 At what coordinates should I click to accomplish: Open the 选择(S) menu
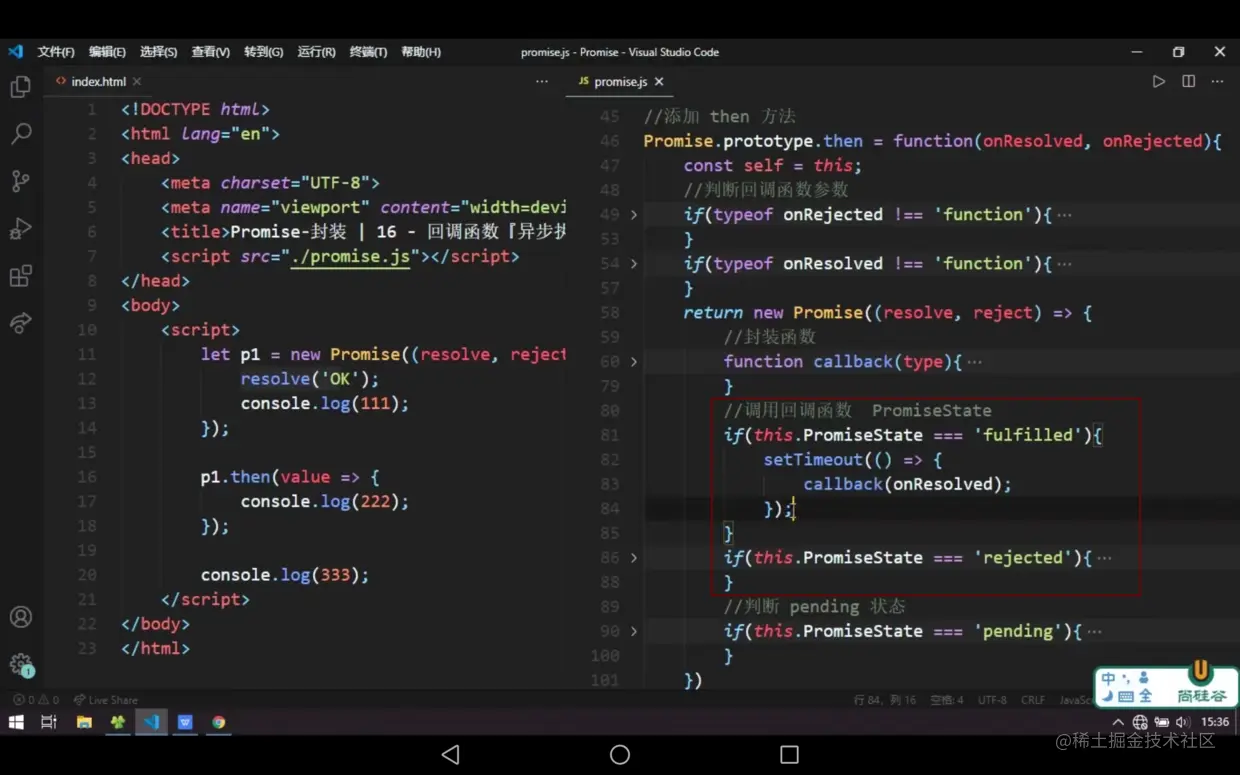pos(158,52)
